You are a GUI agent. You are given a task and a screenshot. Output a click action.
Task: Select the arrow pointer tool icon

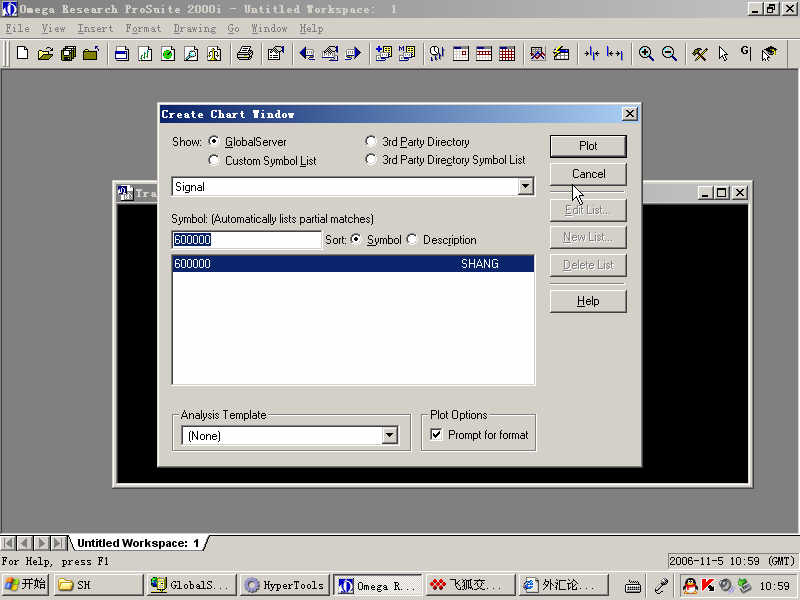[723, 54]
